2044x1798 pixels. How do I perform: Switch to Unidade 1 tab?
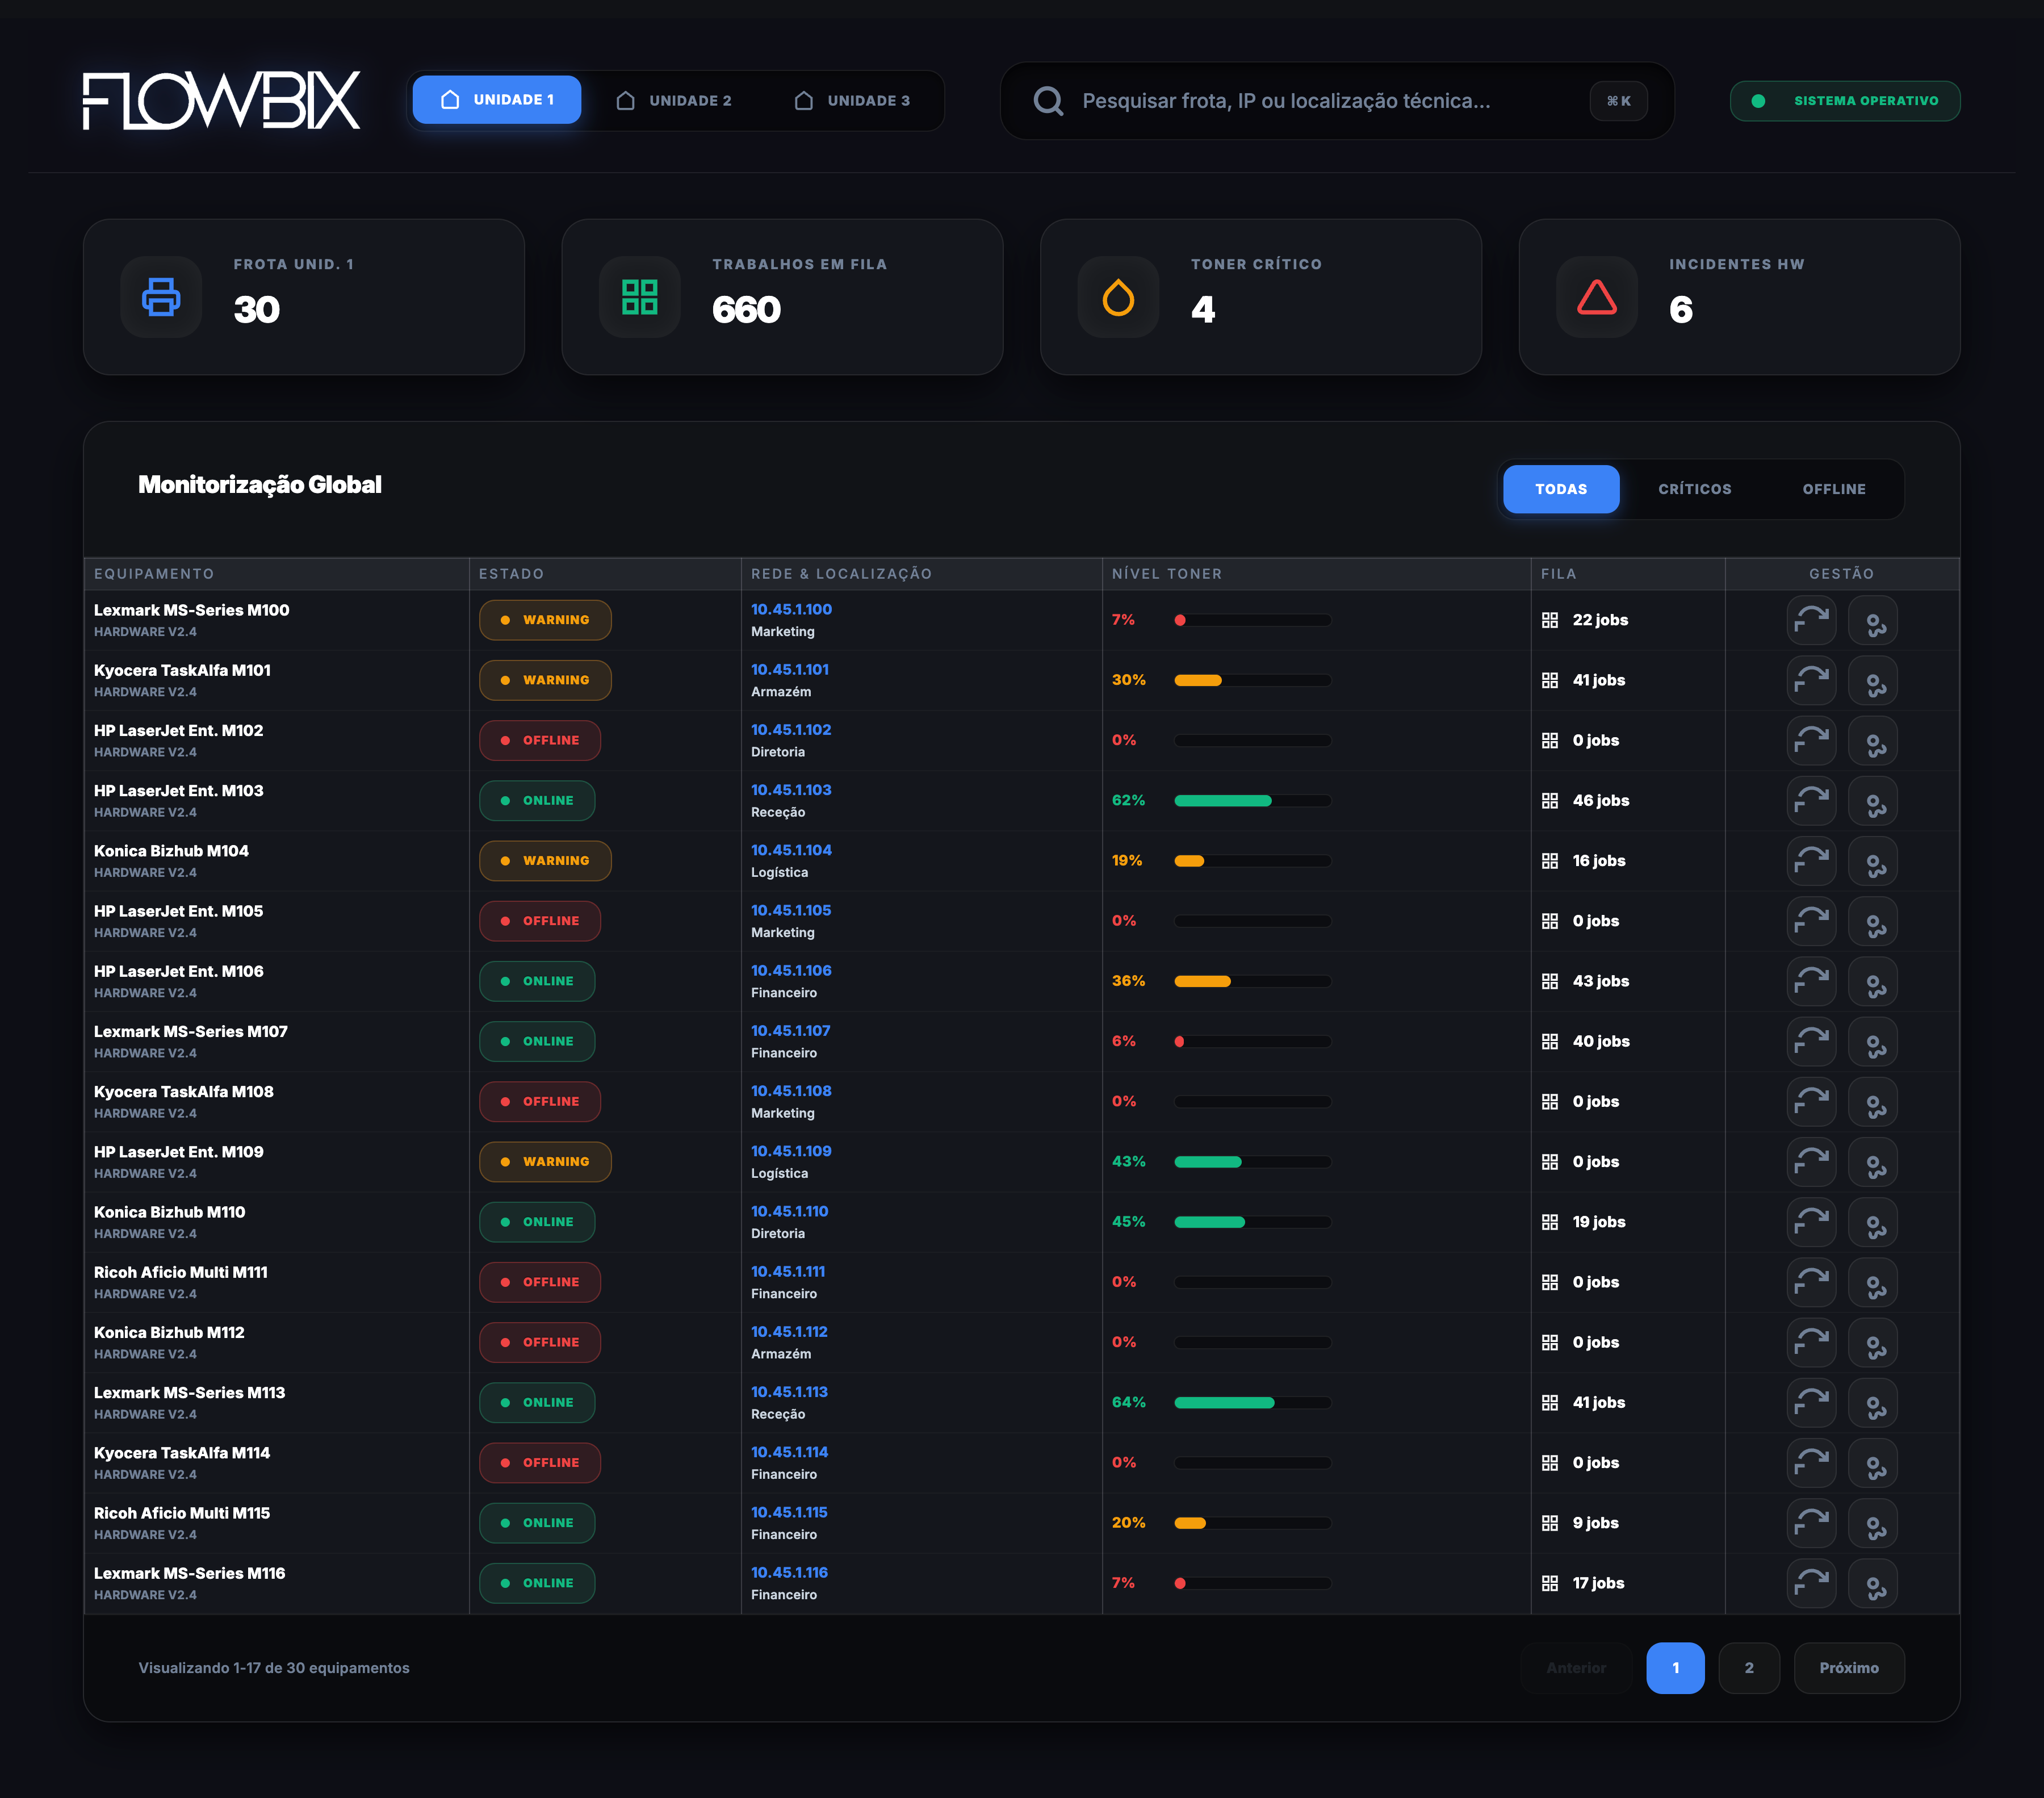pyautogui.click(x=497, y=100)
